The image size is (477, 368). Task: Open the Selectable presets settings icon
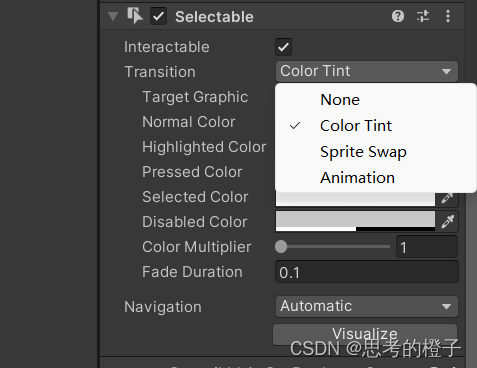pos(423,16)
